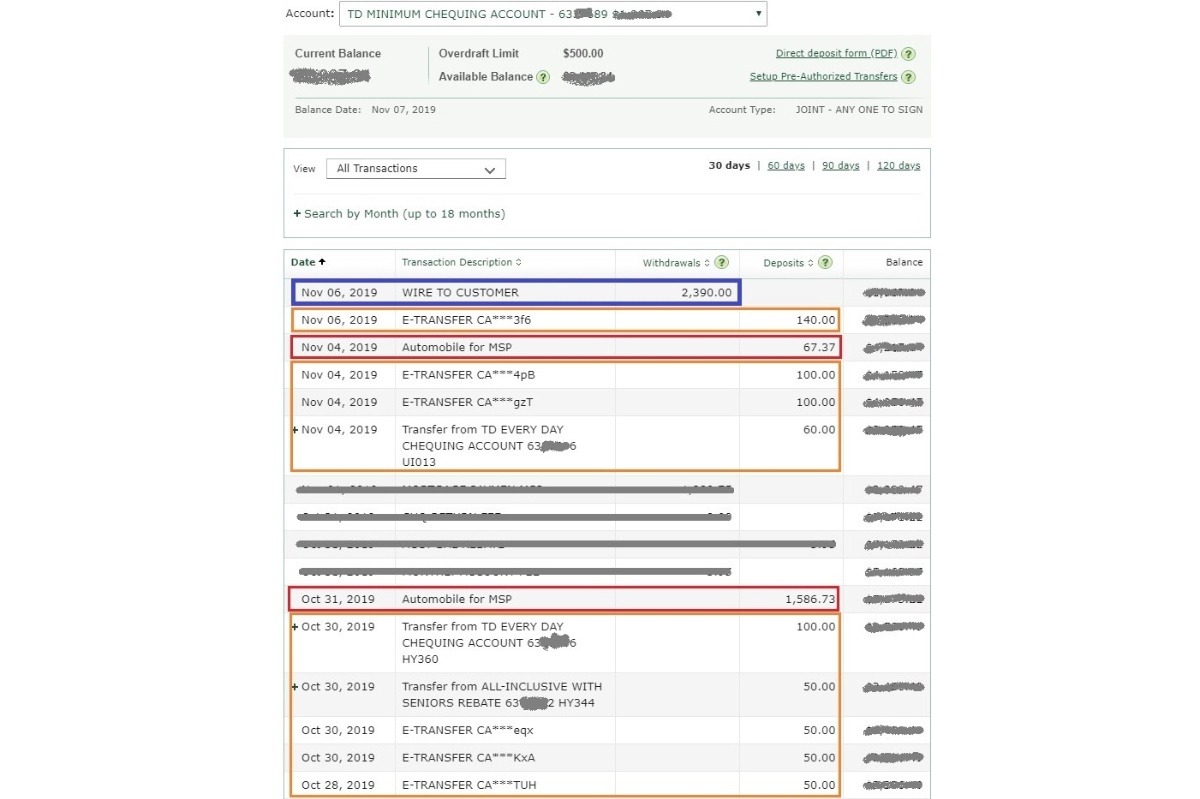The image size is (1200, 799).
Task: Switch to the 90 days view
Action: coord(841,166)
